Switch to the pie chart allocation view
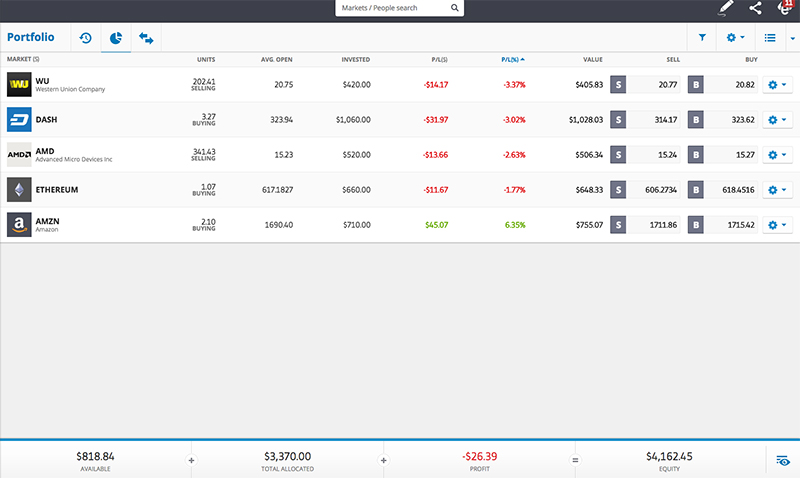Image resolution: width=800 pixels, height=478 pixels. [116, 38]
